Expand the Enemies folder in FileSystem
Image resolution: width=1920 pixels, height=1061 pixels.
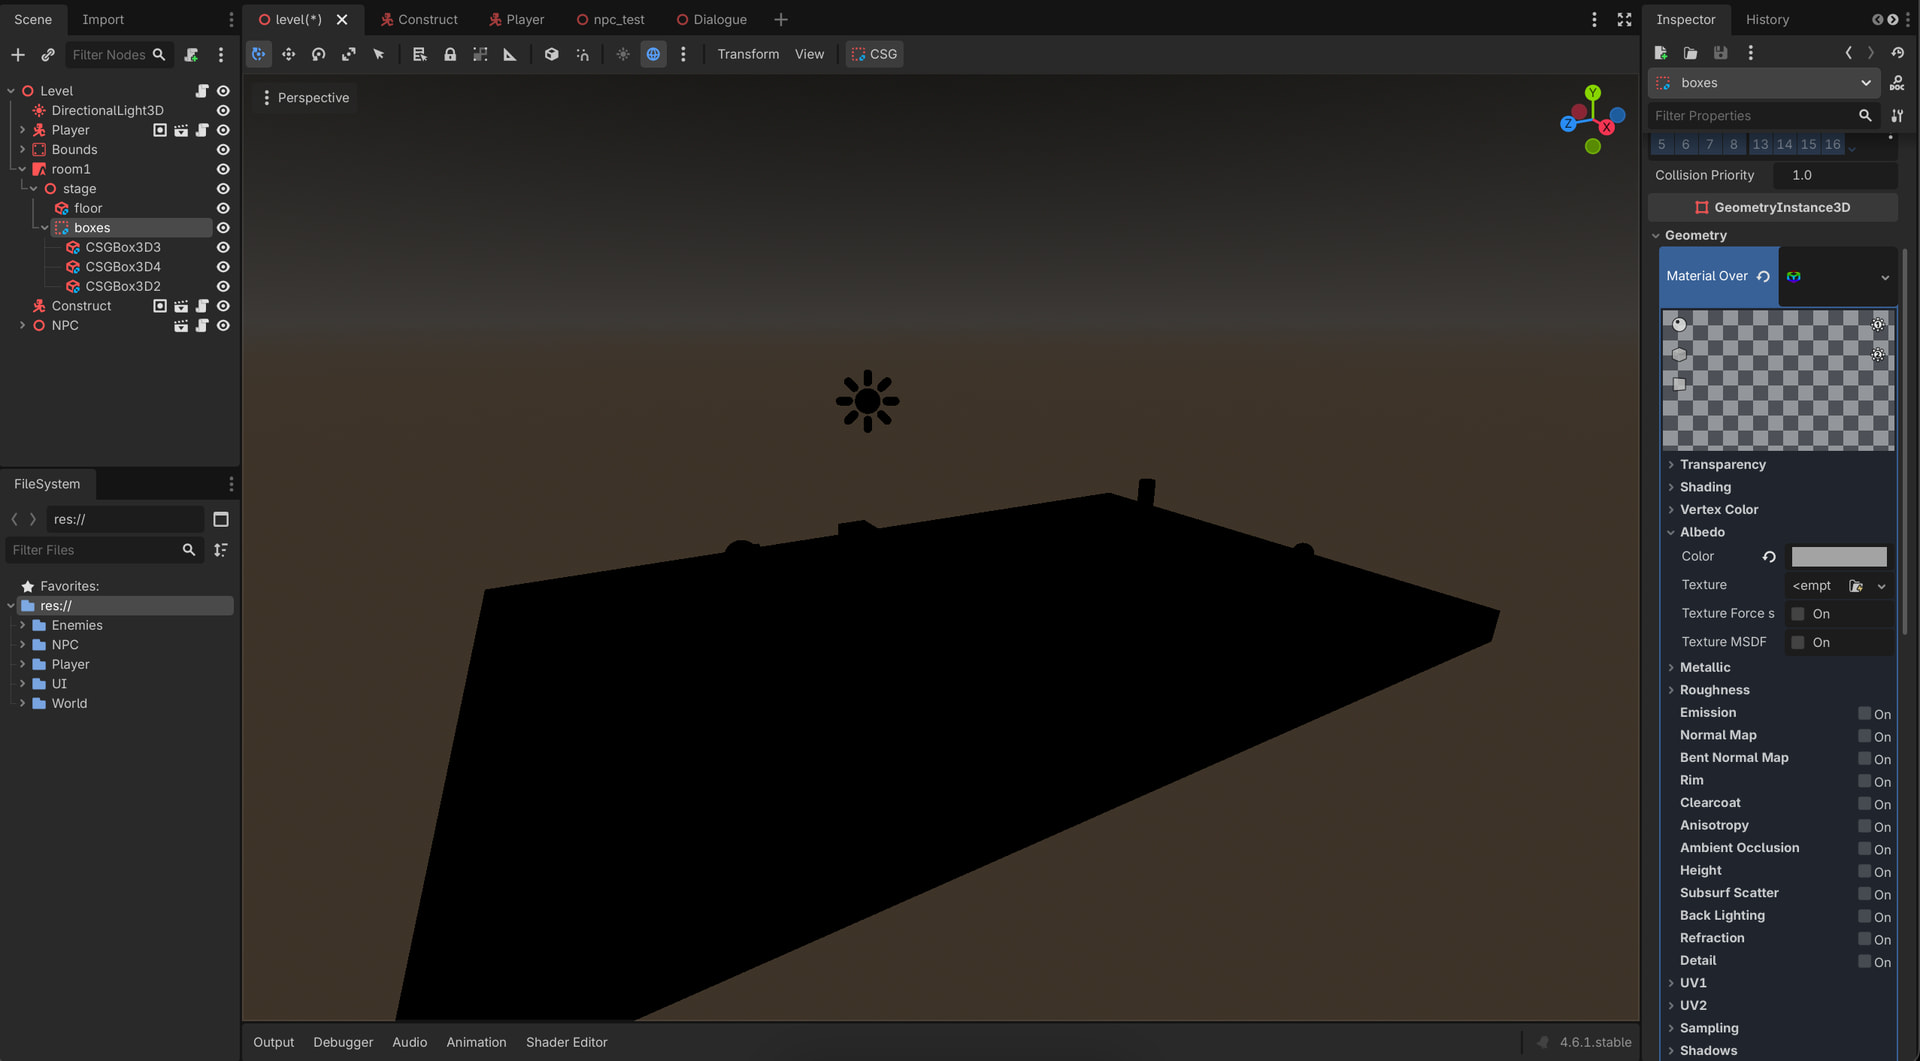tap(22, 625)
